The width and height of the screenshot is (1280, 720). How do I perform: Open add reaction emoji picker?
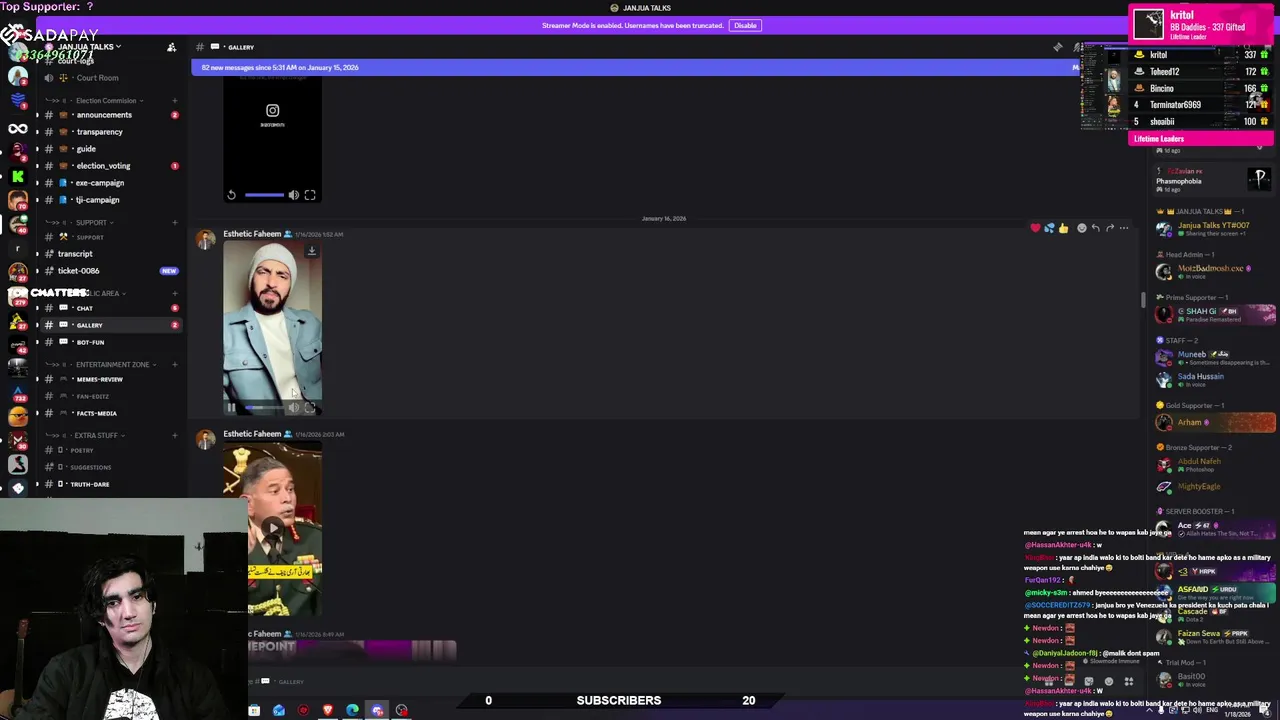click(1081, 228)
